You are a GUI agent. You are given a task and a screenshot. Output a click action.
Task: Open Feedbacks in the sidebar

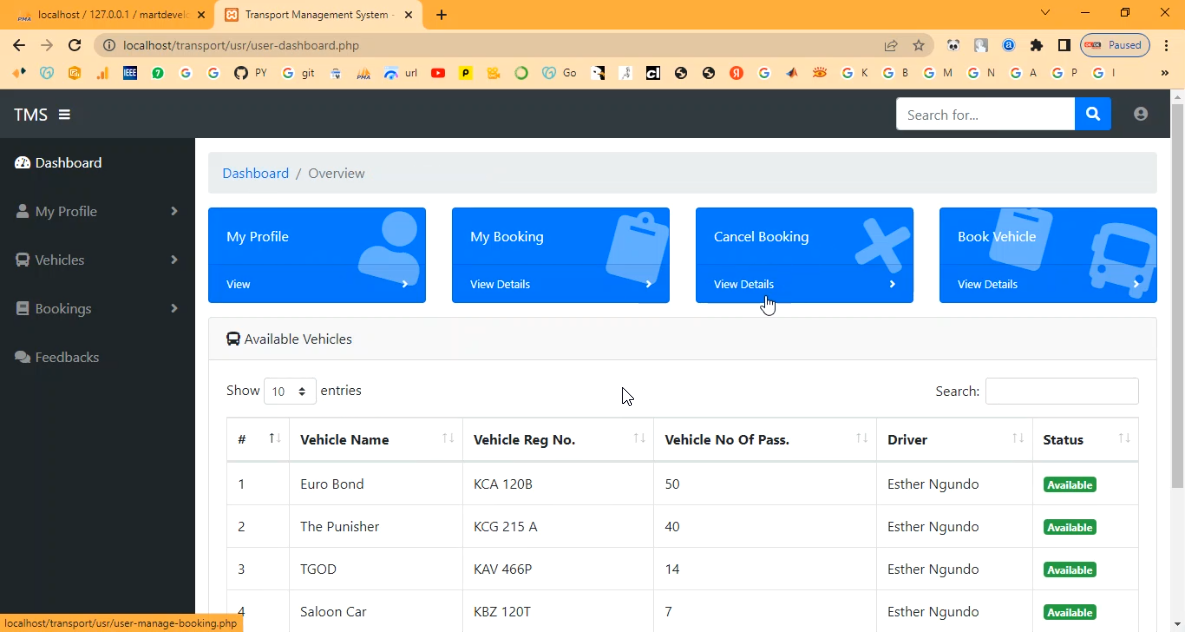tap(66, 357)
